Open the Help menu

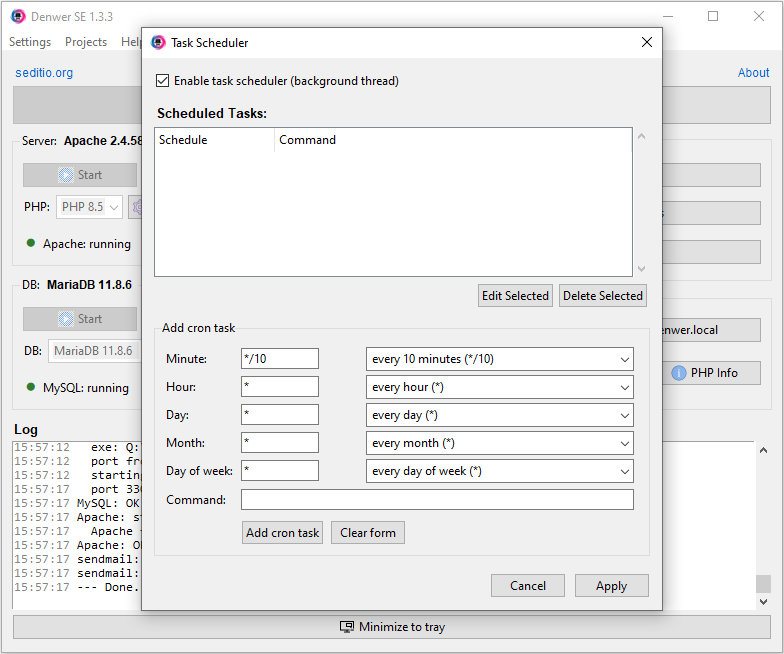131,42
